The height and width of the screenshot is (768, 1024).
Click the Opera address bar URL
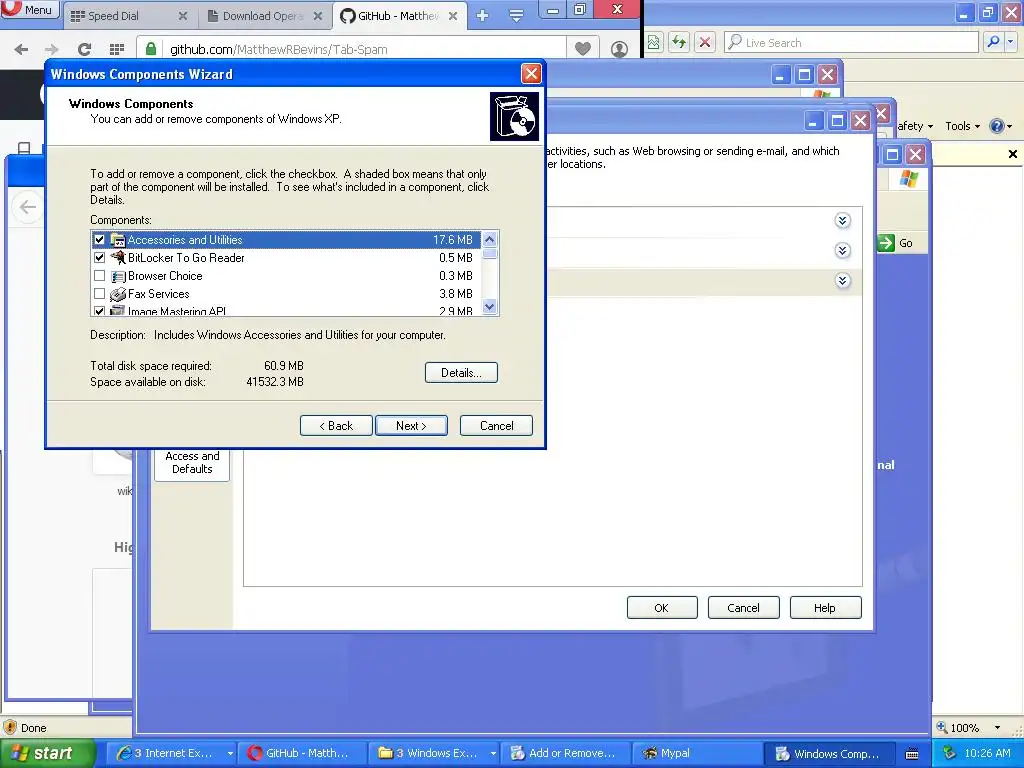279,50
